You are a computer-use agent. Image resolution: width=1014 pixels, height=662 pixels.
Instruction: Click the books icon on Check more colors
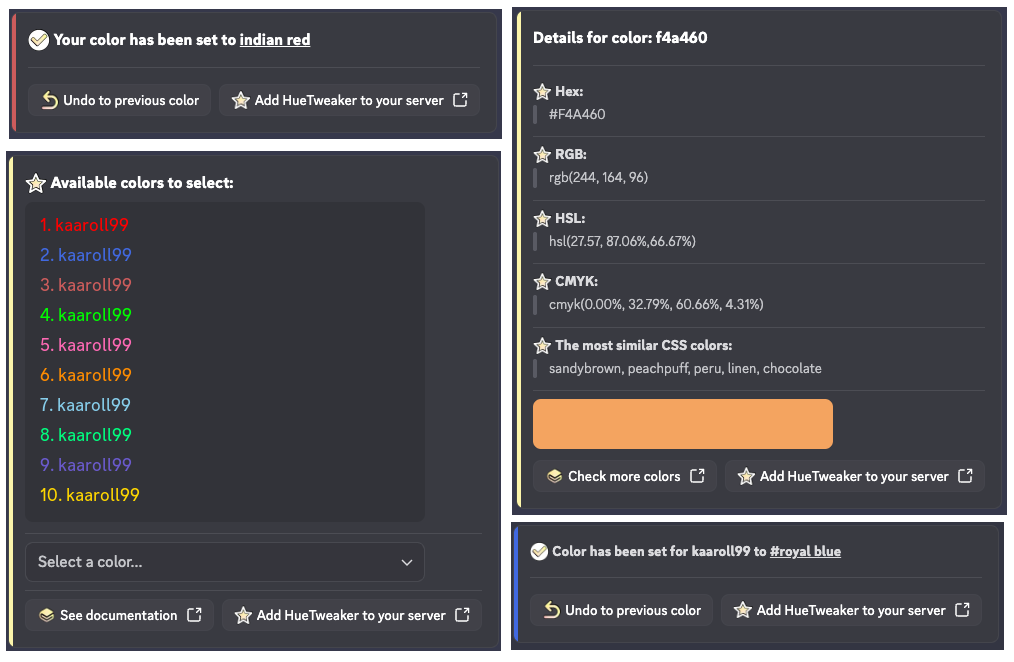(x=554, y=476)
